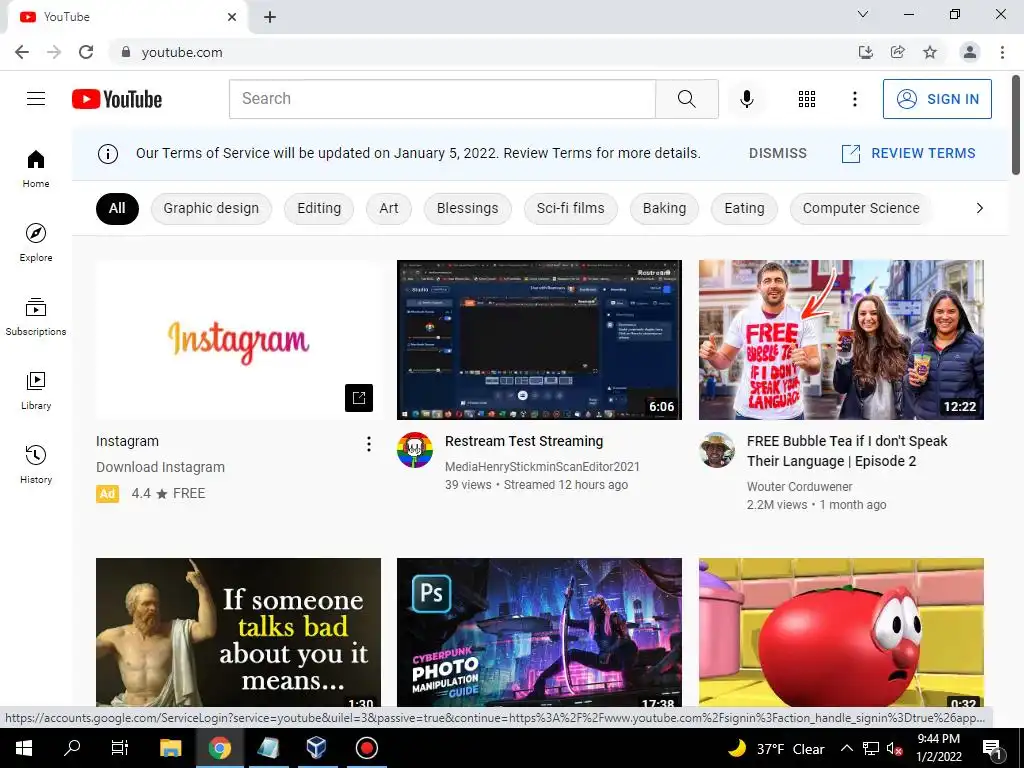Open the Instagram ad thumbnail
Viewport: 1024px width, 768px height.
[x=238, y=340]
